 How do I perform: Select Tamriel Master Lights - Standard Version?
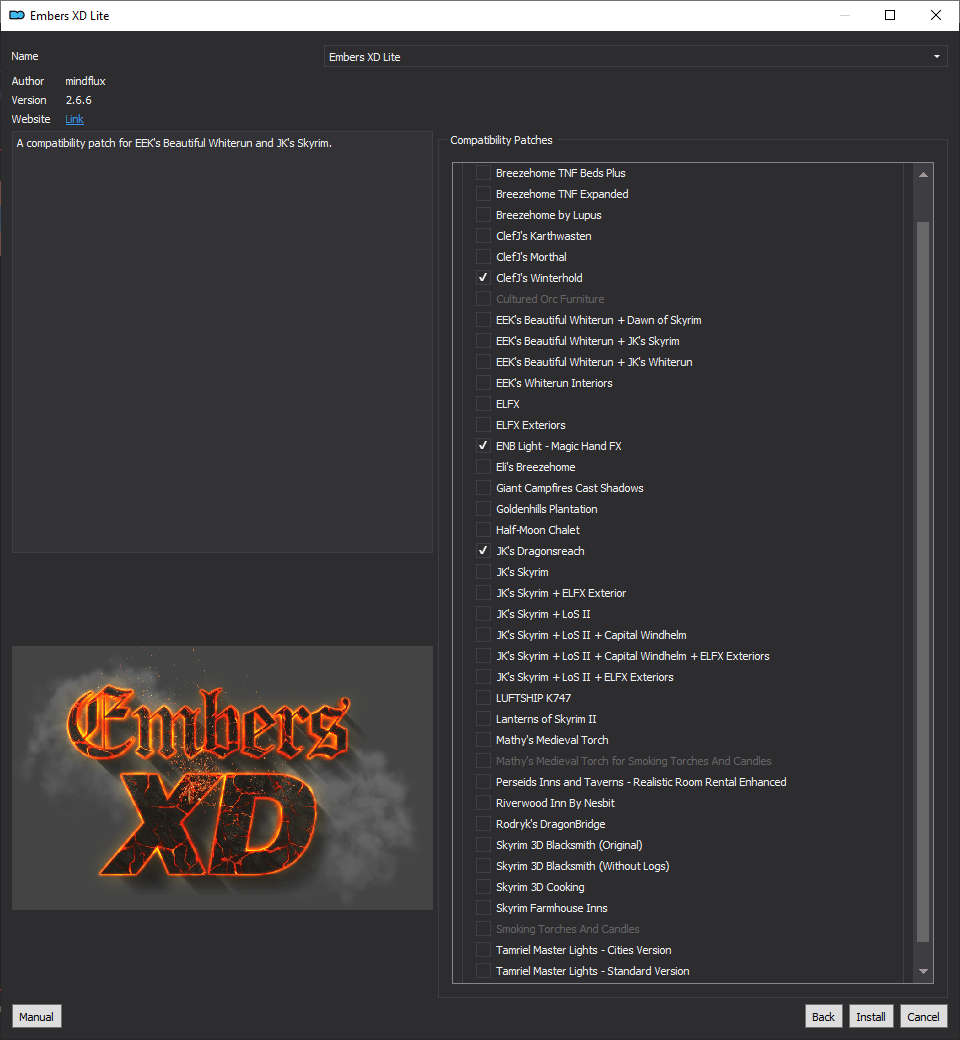[484, 971]
